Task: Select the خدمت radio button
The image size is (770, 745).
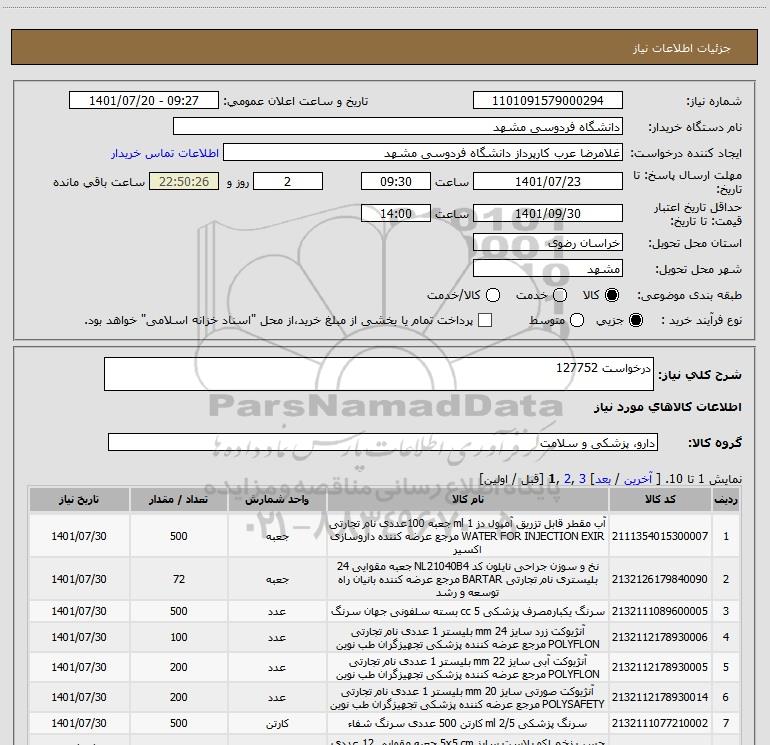Action: pos(560,295)
